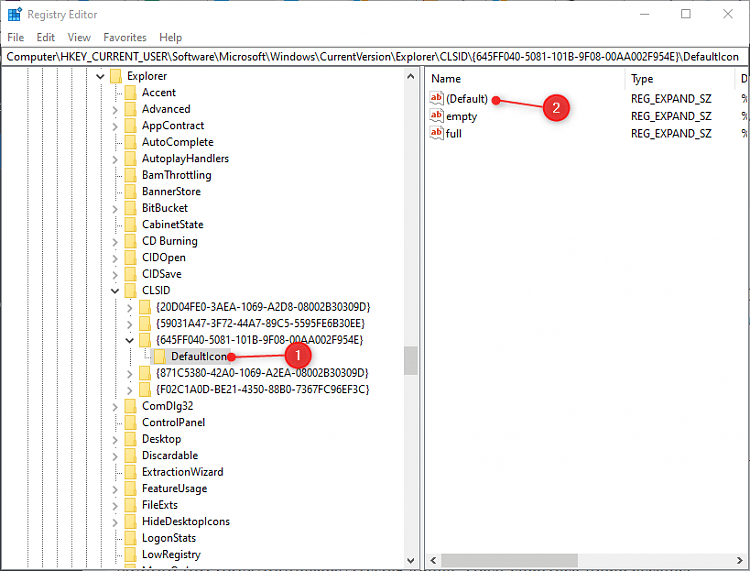Collapse the Explorer key
Viewport: 750px width, 571px height.
[100, 76]
